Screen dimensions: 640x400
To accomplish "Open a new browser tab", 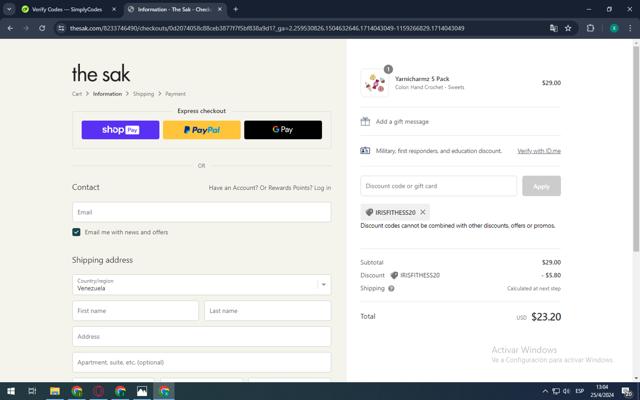I will click(x=236, y=9).
